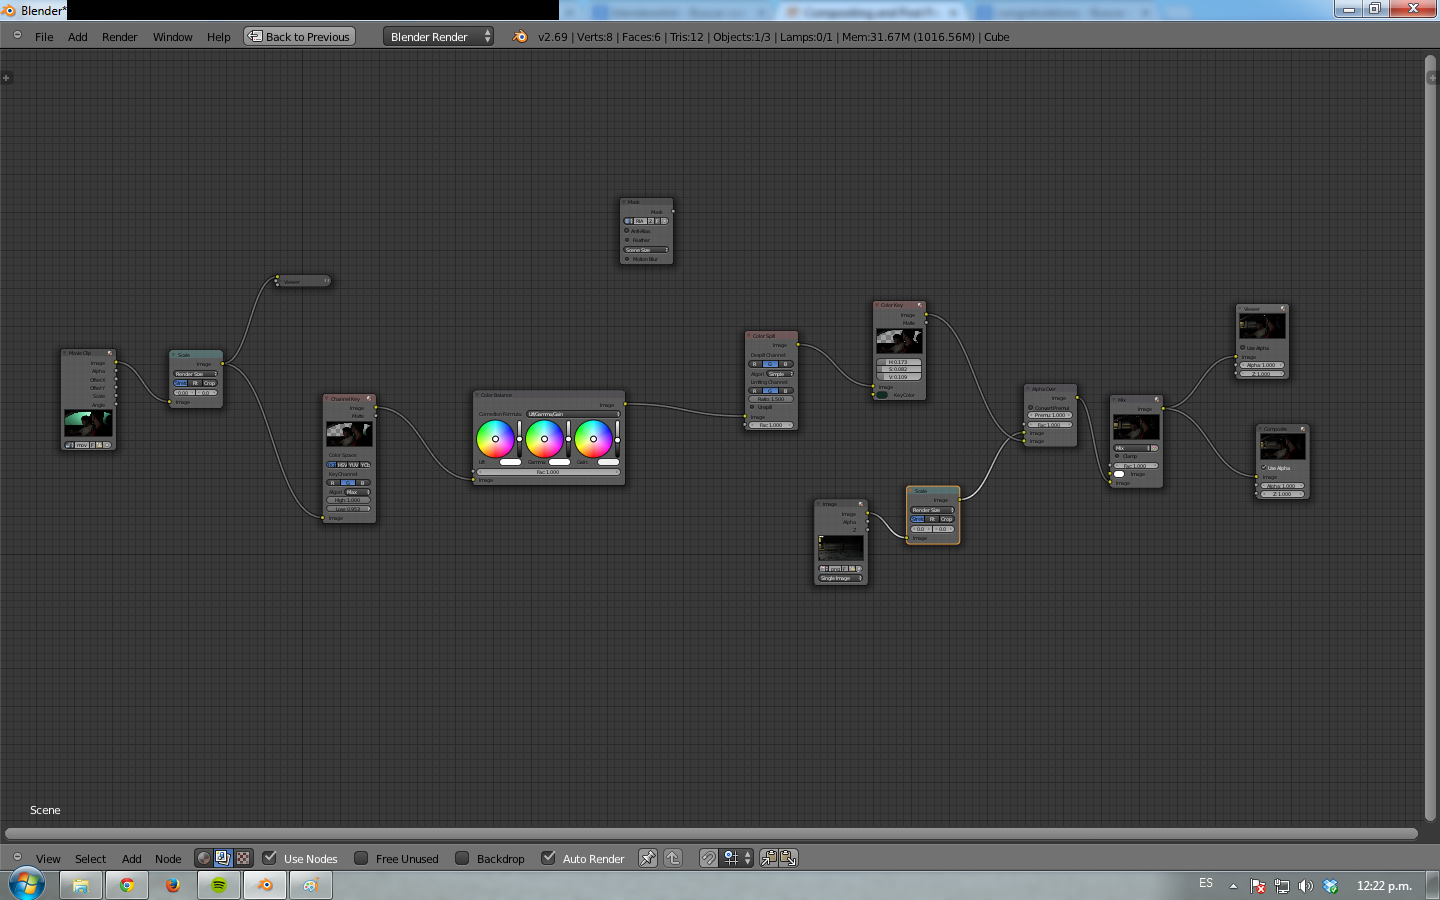Screen dimensions: 1440x900
Task: Open the Node menu in node editor
Action: 168,859
